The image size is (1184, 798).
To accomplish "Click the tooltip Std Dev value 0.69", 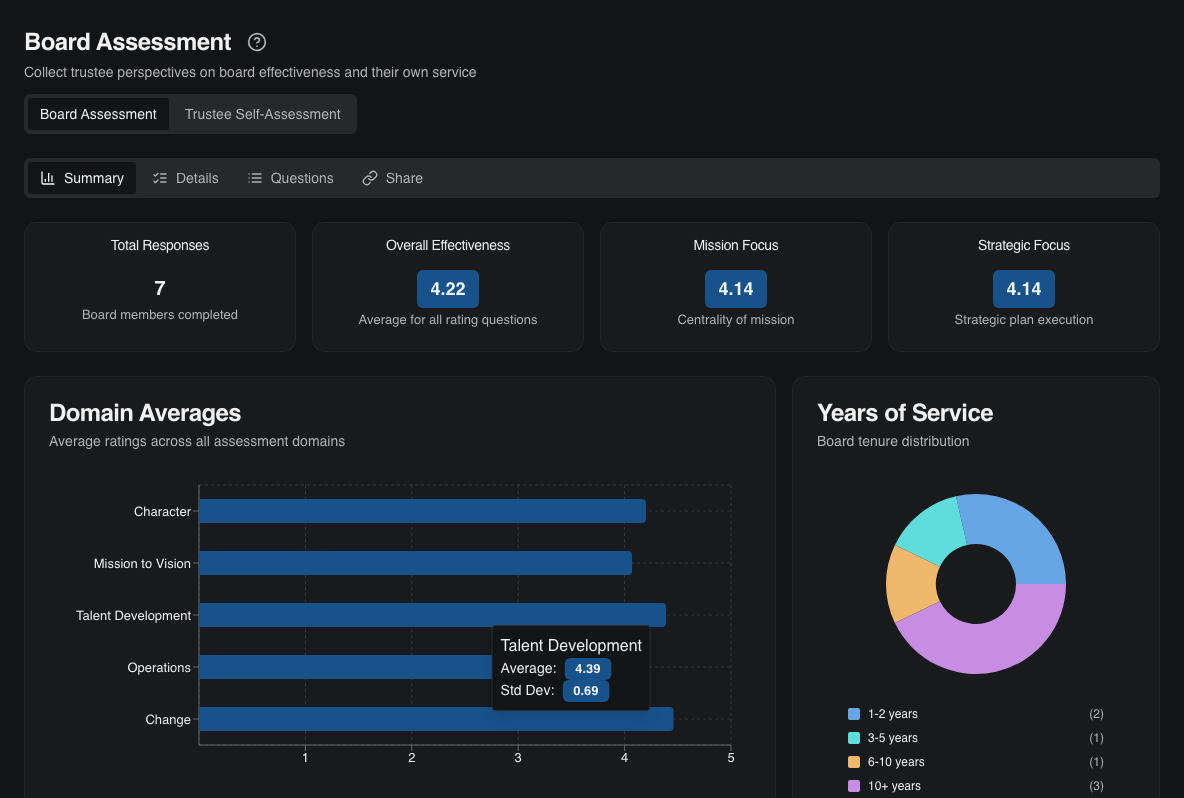I will (585, 691).
